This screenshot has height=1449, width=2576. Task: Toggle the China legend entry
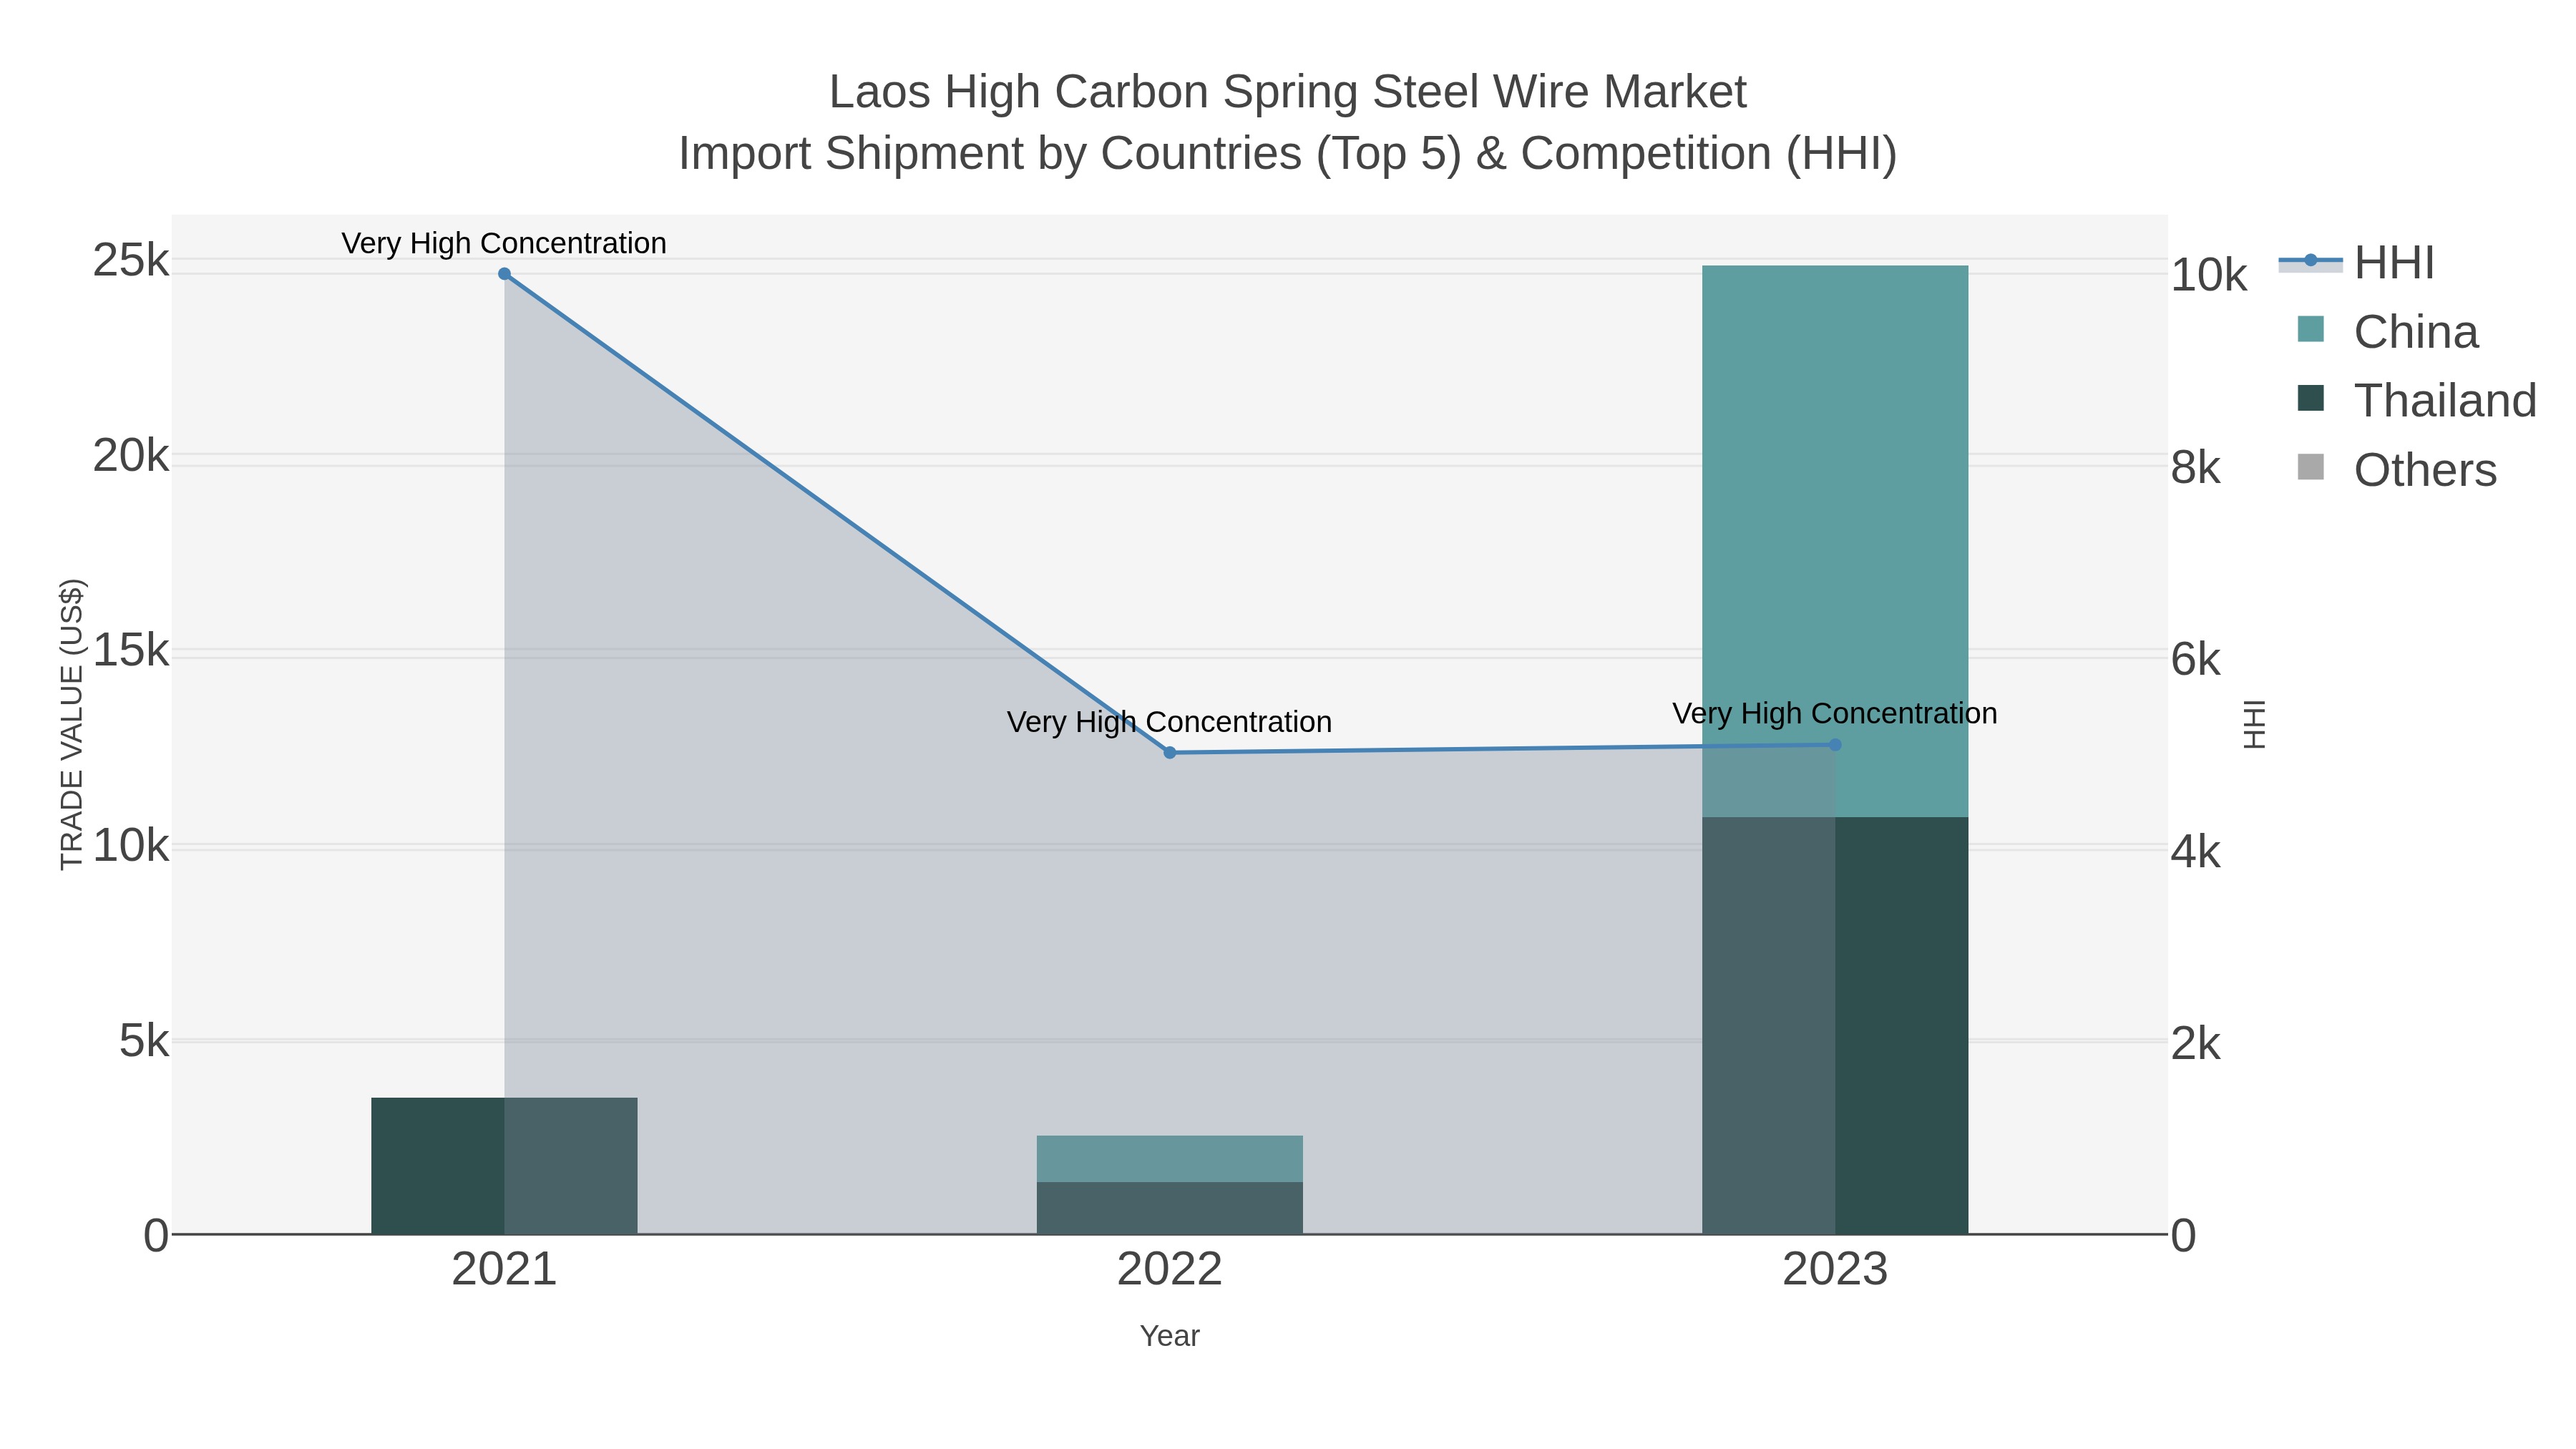pyautogui.click(x=2388, y=331)
